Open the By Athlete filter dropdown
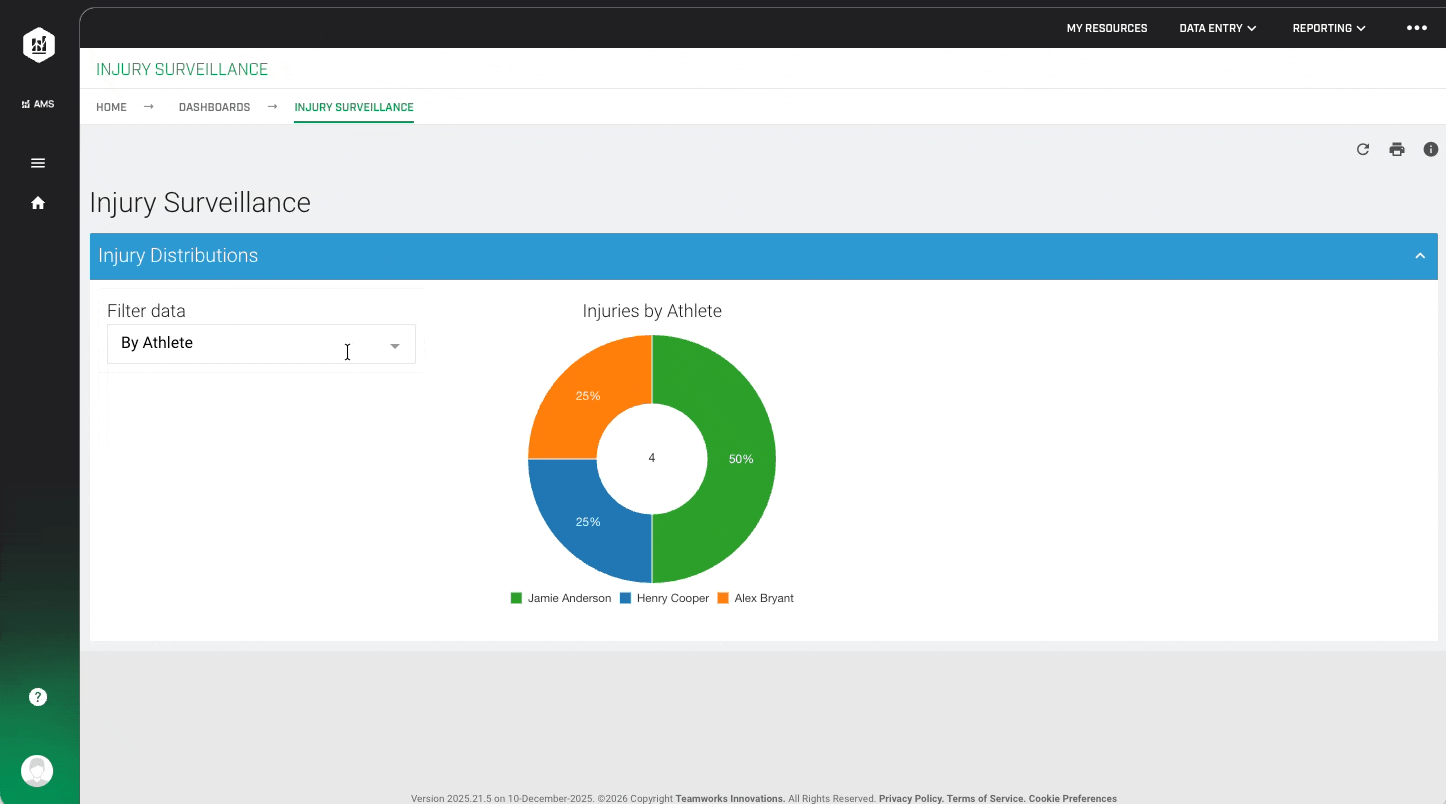The width and height of the screenshot is (1446, 804). pos(261,343)
